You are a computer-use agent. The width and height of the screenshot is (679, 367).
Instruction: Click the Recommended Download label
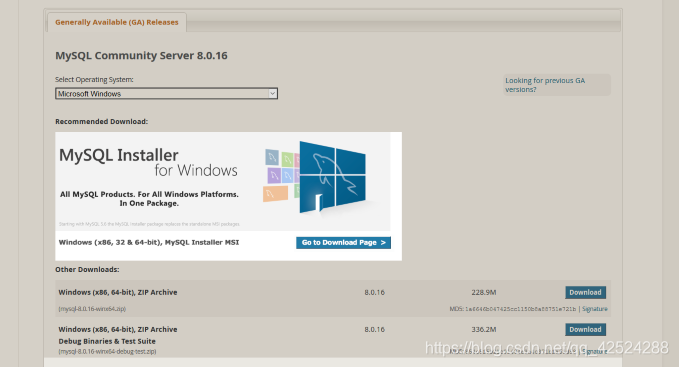tap(101, 122)
